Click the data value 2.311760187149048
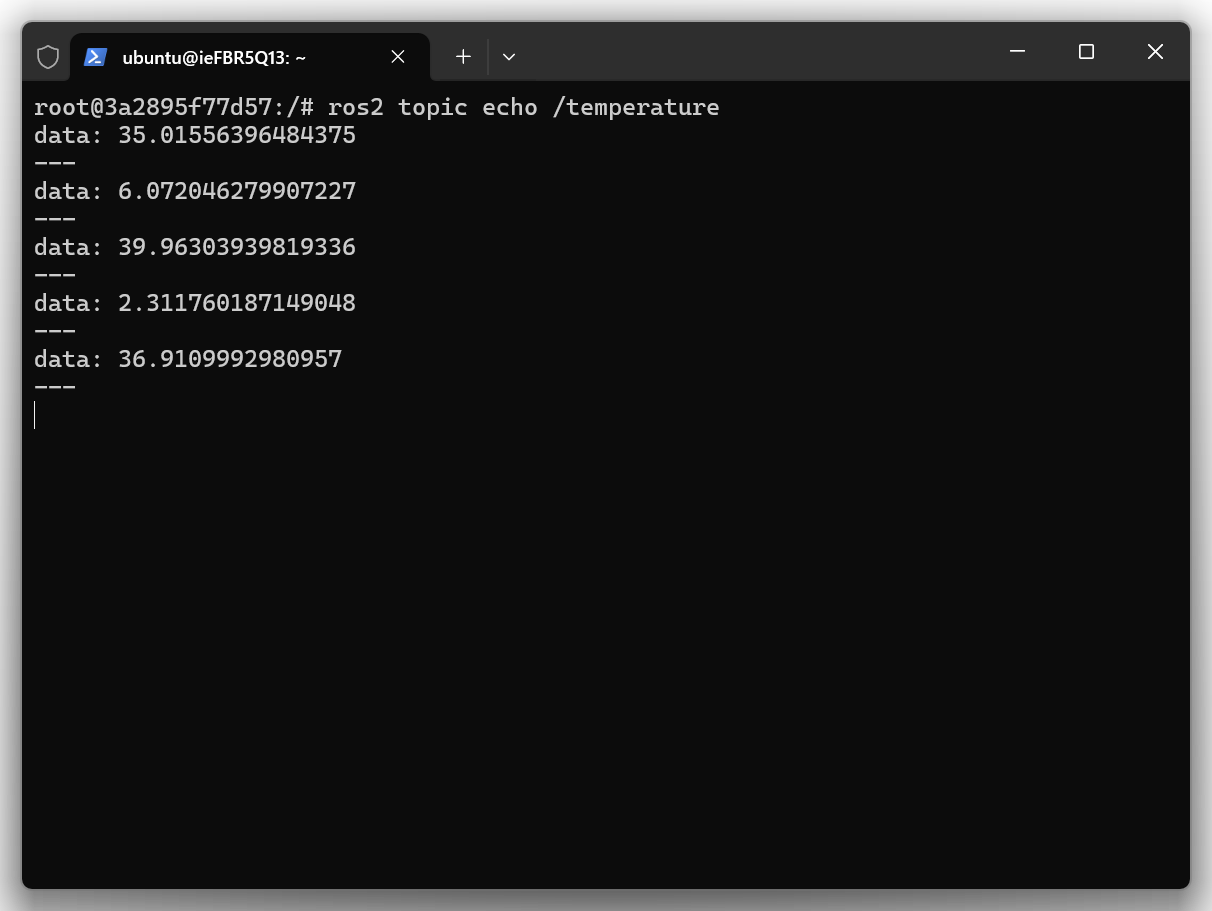 [237, 303]
